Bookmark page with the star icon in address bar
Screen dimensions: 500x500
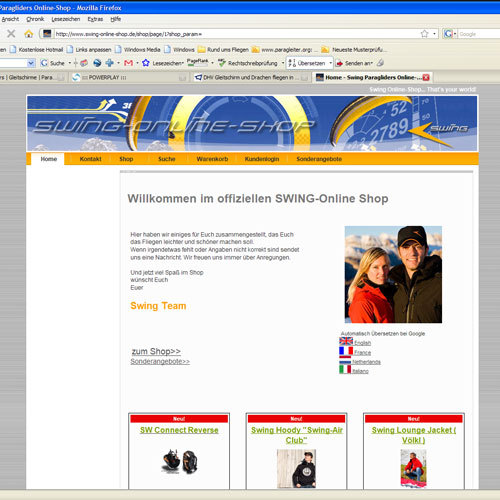click(424, 34)
